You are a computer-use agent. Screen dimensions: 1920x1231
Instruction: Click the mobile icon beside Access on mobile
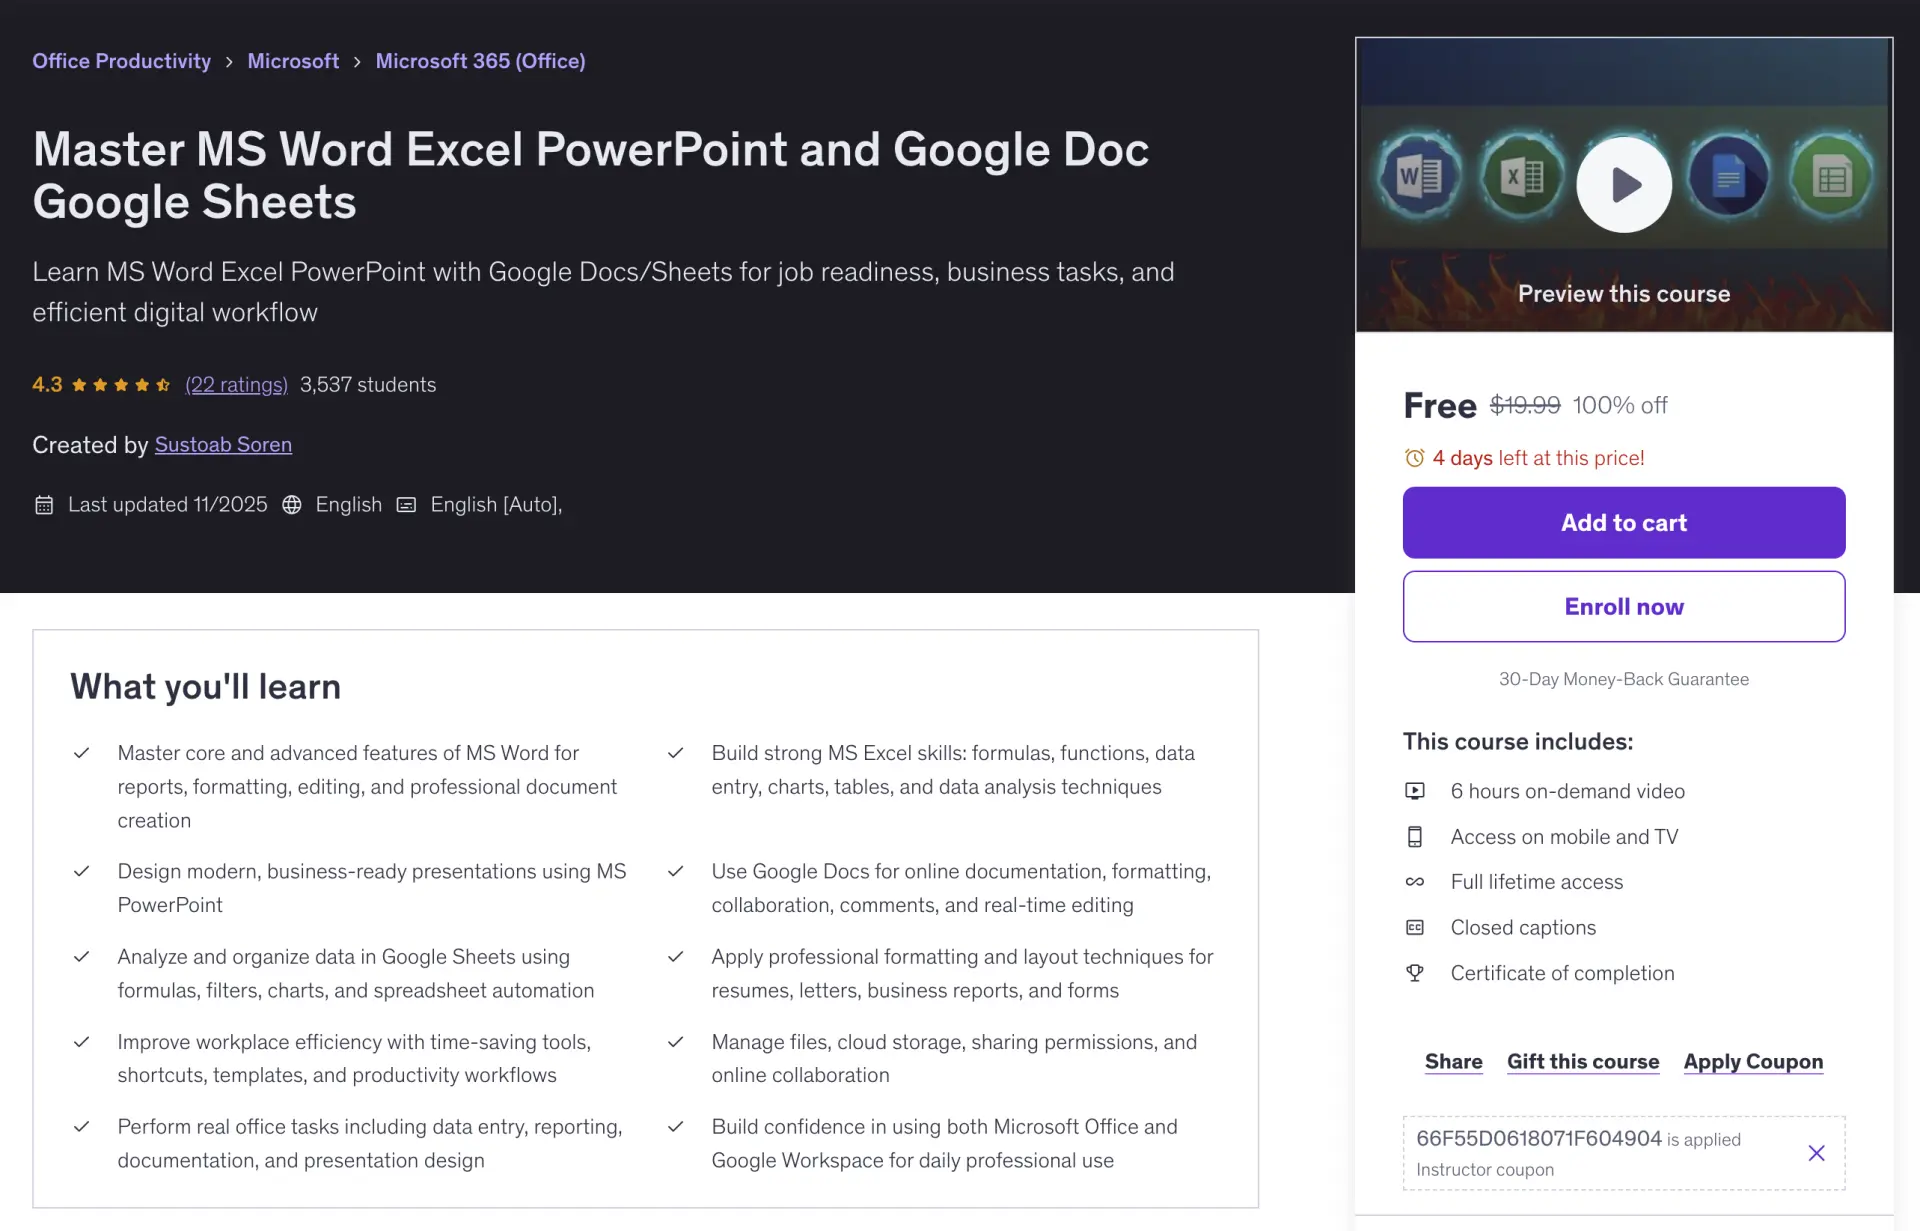tap(1415, 837)
